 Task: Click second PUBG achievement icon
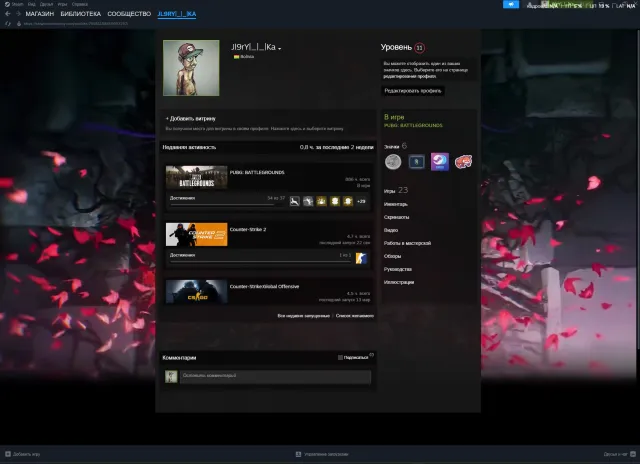pyautogui.click(x=308, y=201)
